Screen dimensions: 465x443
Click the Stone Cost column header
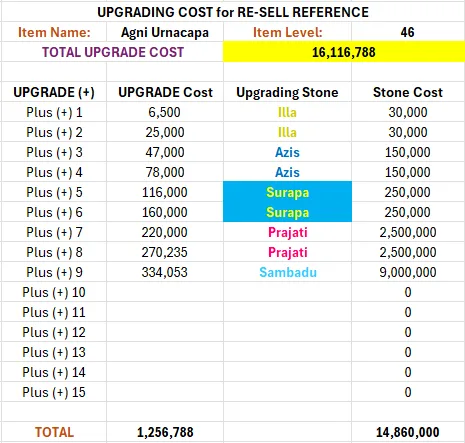click(408, 92)
